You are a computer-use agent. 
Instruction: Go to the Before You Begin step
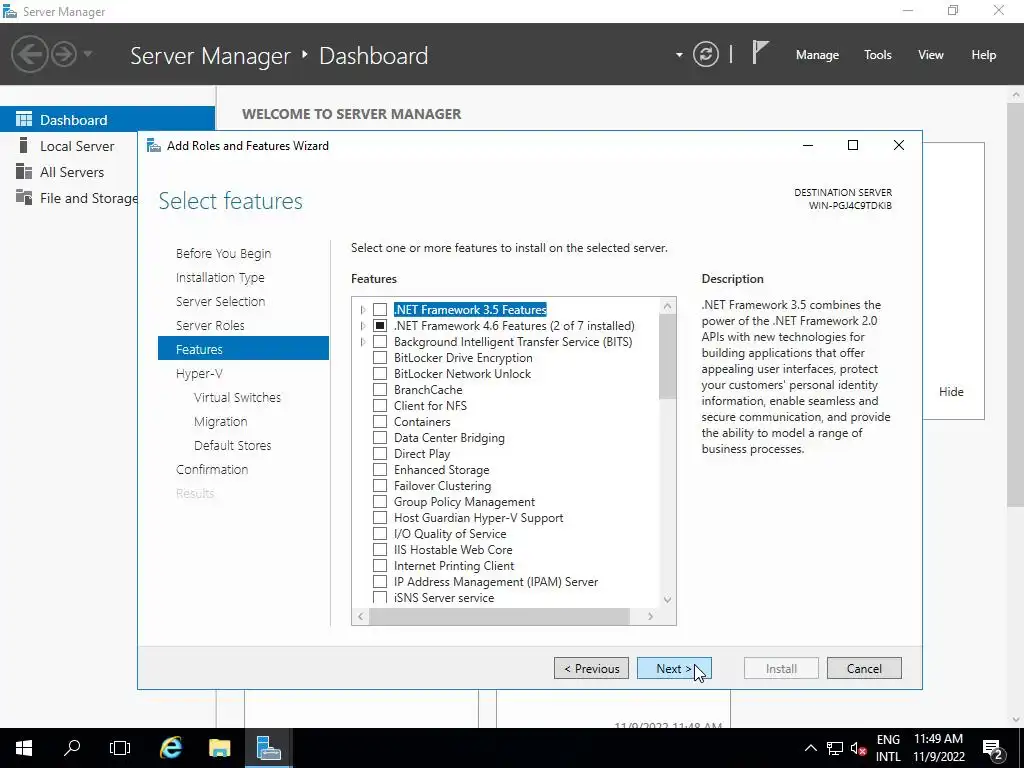pyautogui.click(x=223, y=253)
